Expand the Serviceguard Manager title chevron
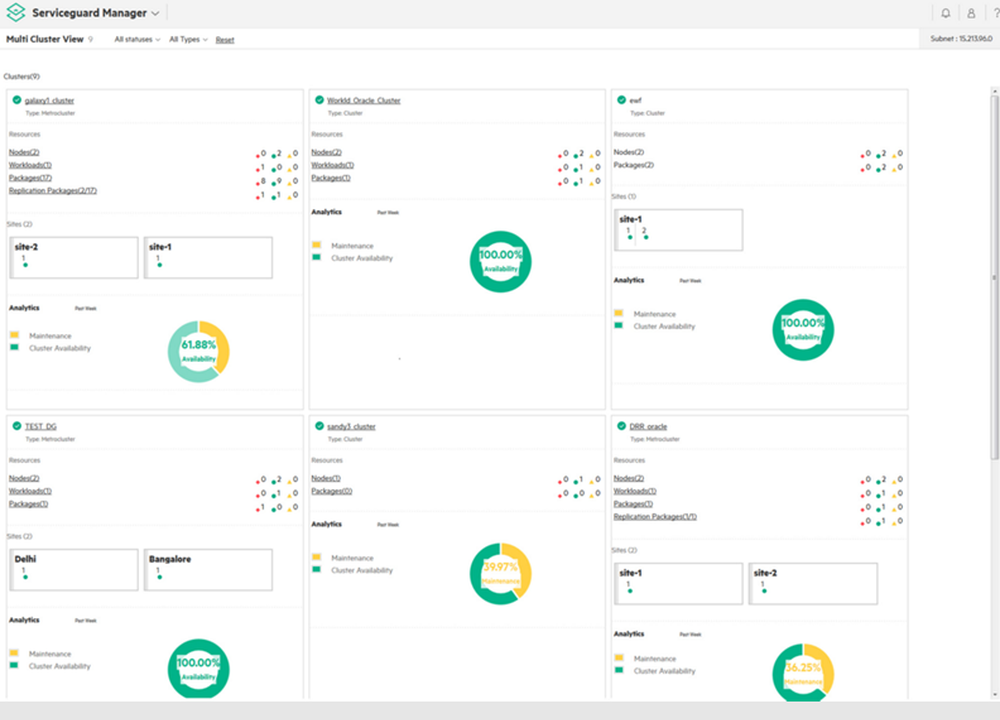1000x720 pixels. tap(156, 12)
